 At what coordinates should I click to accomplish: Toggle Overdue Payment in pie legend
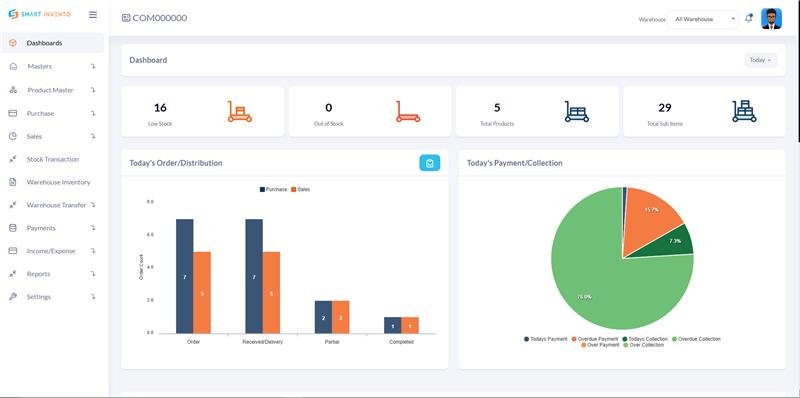click(594, 339)
